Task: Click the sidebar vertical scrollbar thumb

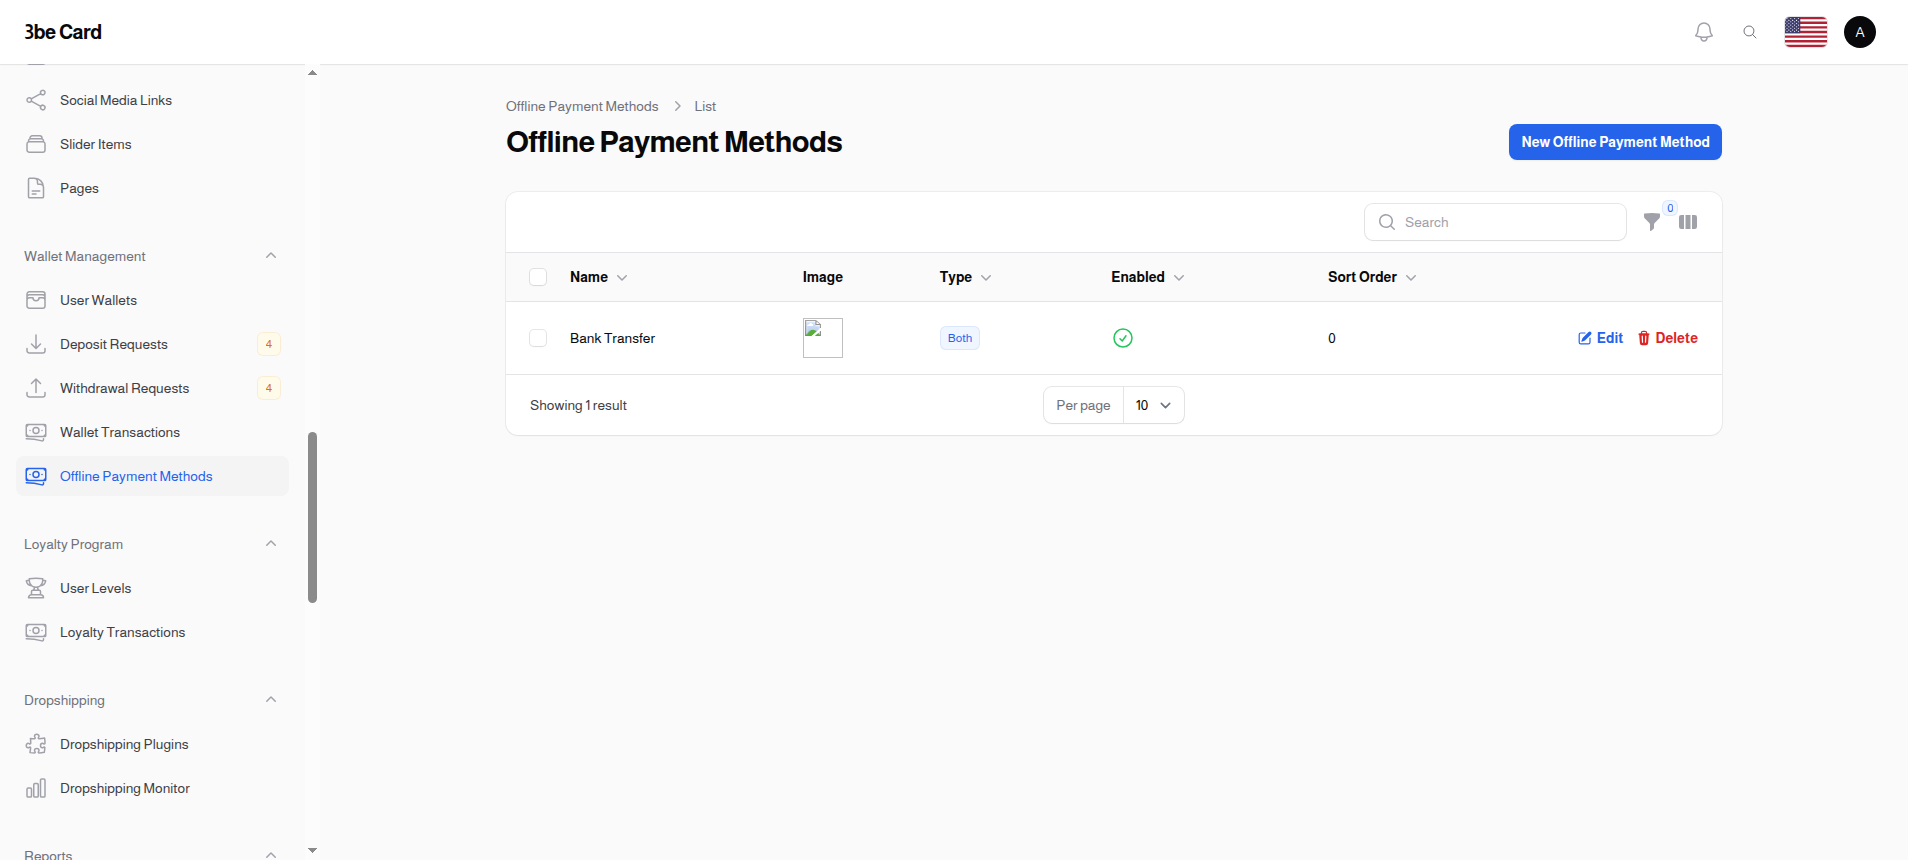Action: click(312, 517)
